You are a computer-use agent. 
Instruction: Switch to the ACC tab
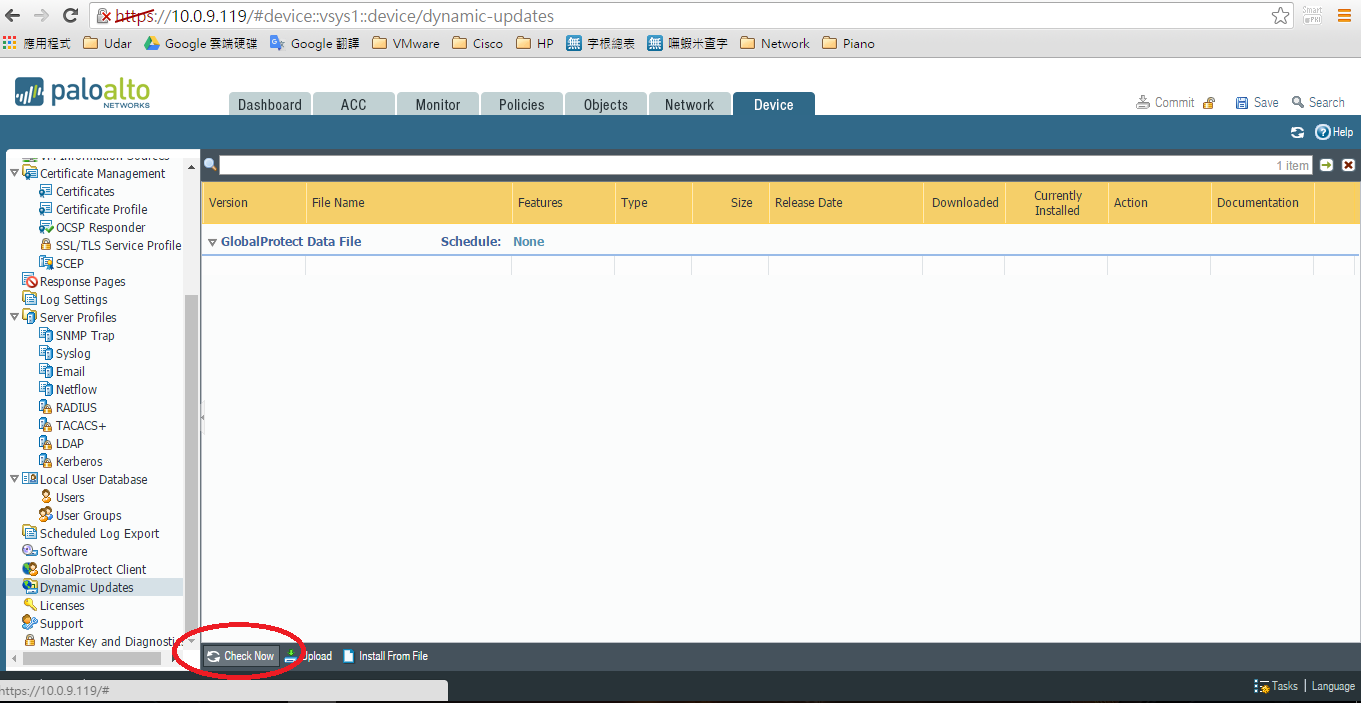353,104
